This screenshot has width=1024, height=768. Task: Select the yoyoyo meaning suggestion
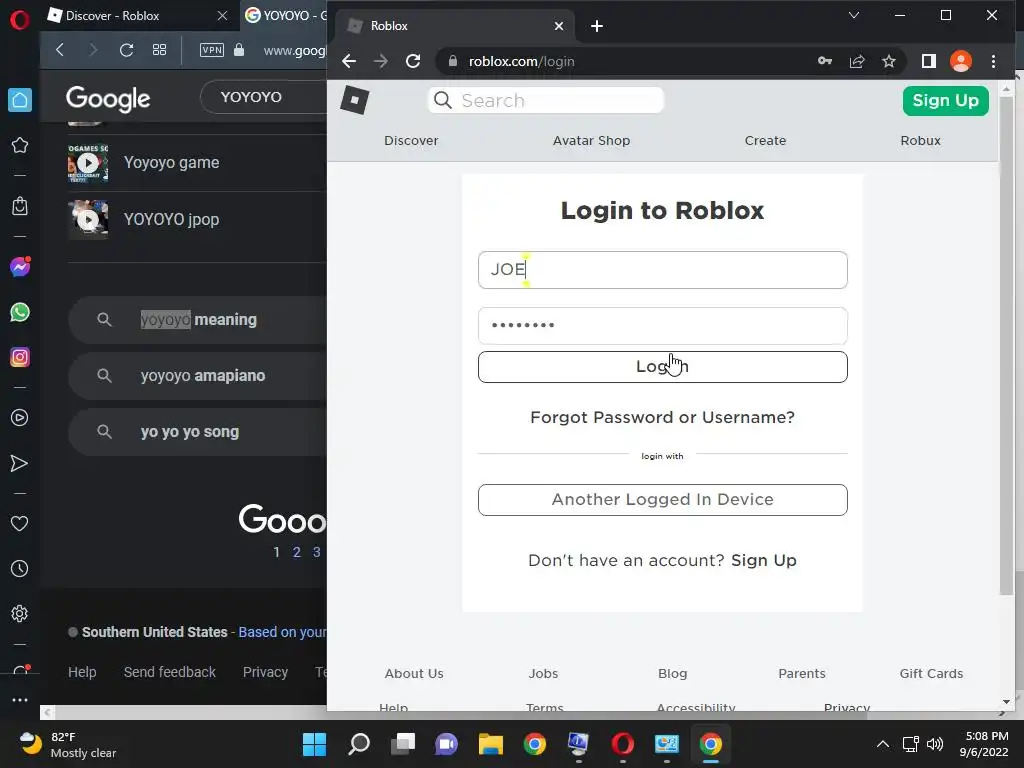tap(199, 320)
